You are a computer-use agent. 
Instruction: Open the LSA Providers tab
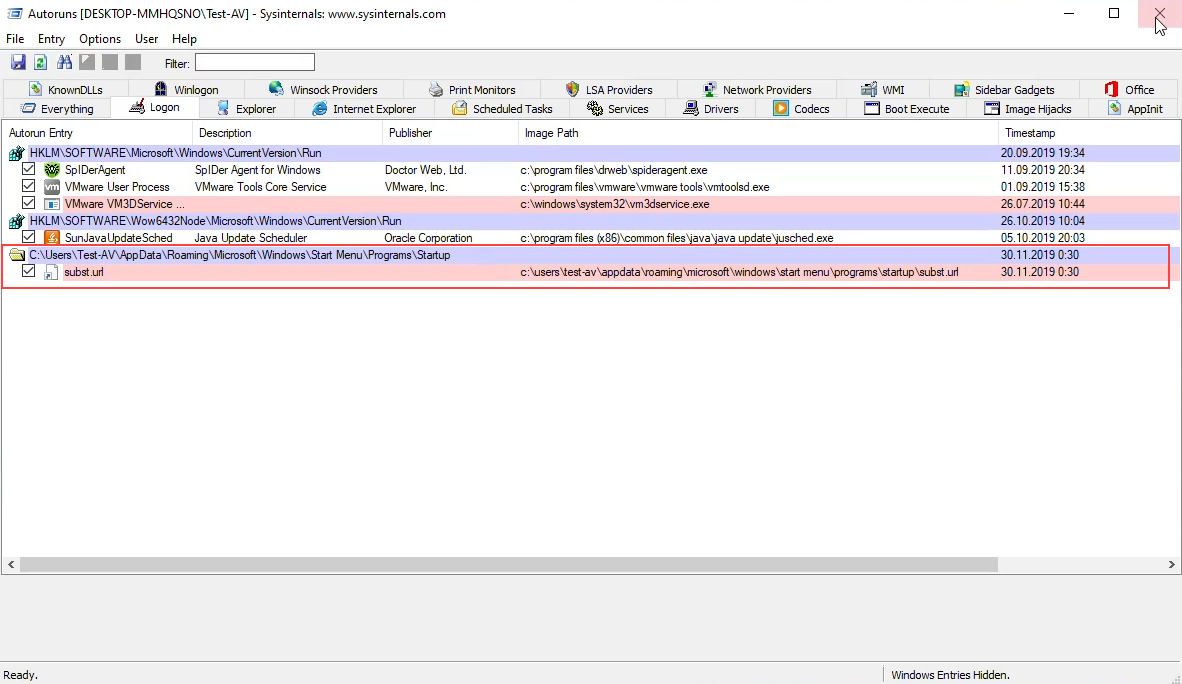pyautogui.click(x=608, y=90)
